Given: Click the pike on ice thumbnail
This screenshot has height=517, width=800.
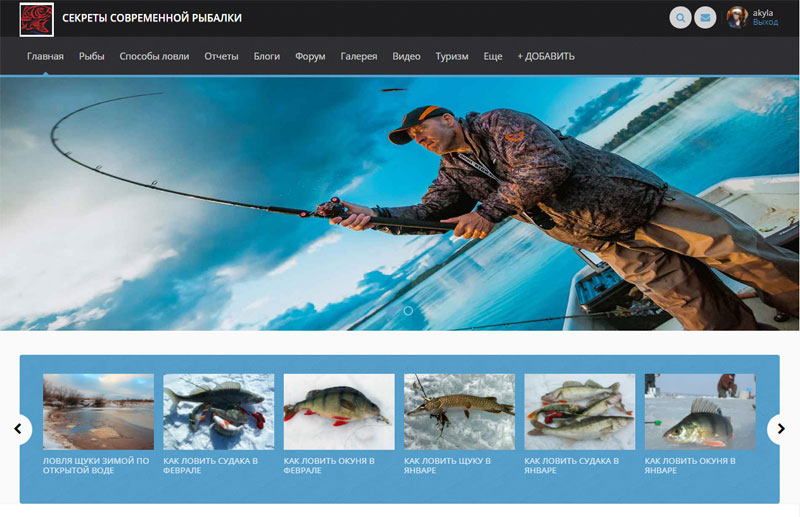Looking at the screenshot, I should pos(460,412).
